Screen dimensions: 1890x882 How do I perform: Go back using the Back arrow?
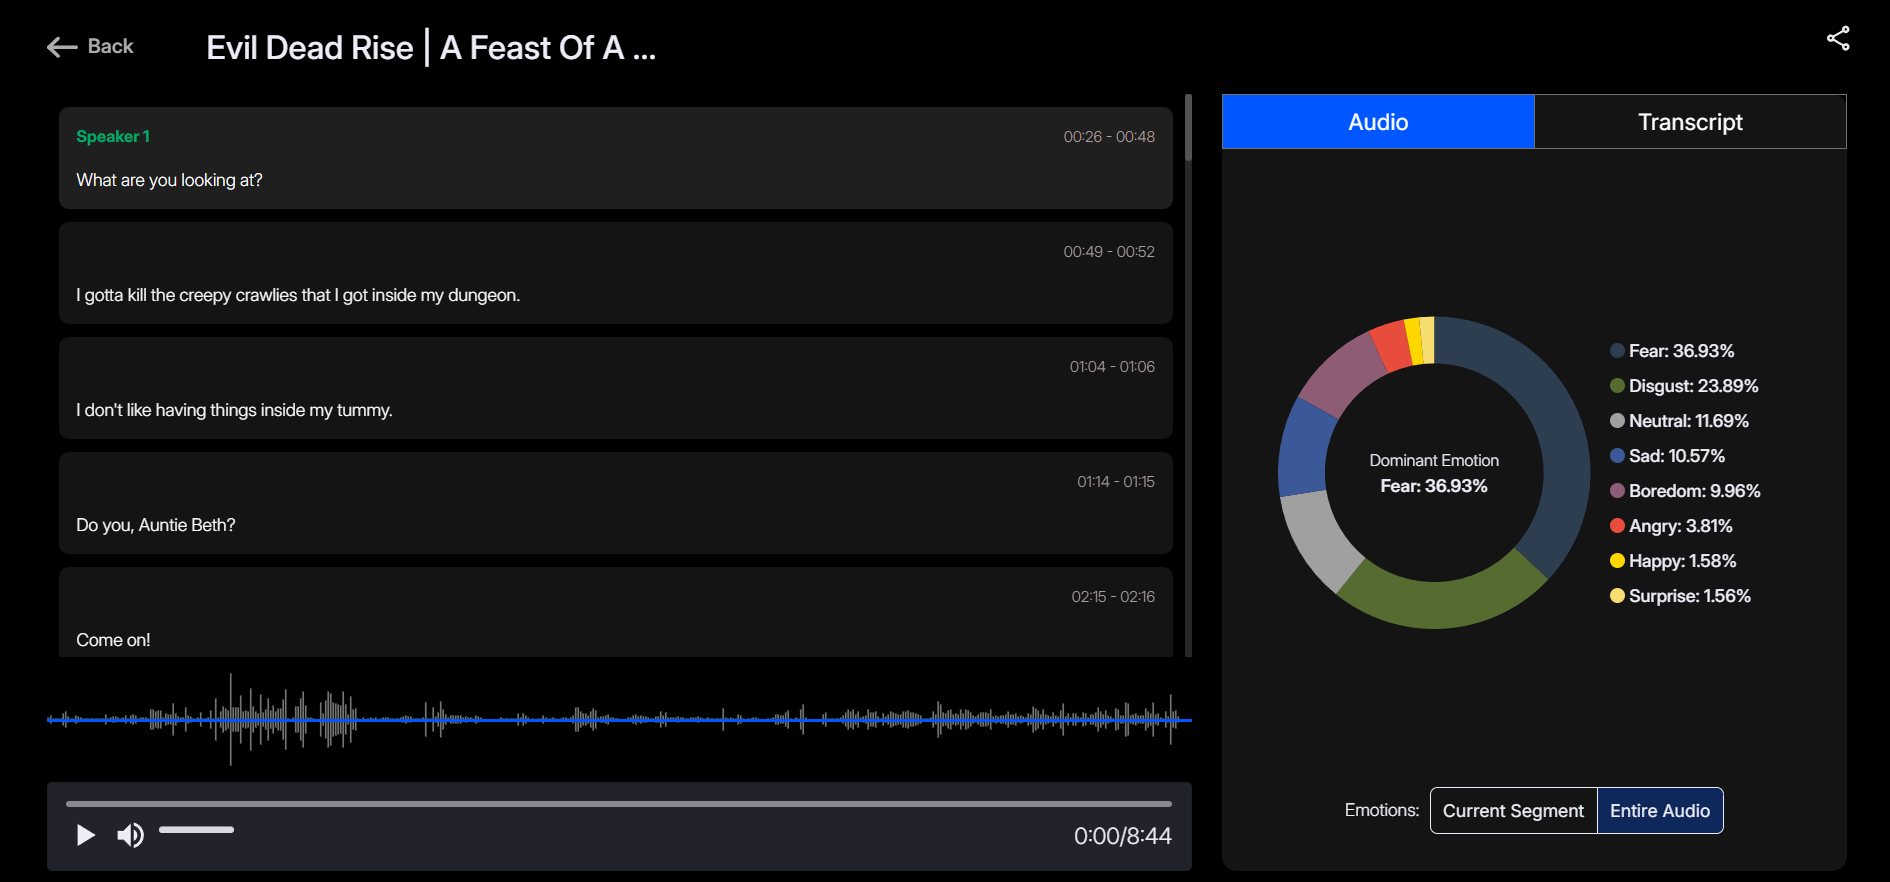click(90, 46)
